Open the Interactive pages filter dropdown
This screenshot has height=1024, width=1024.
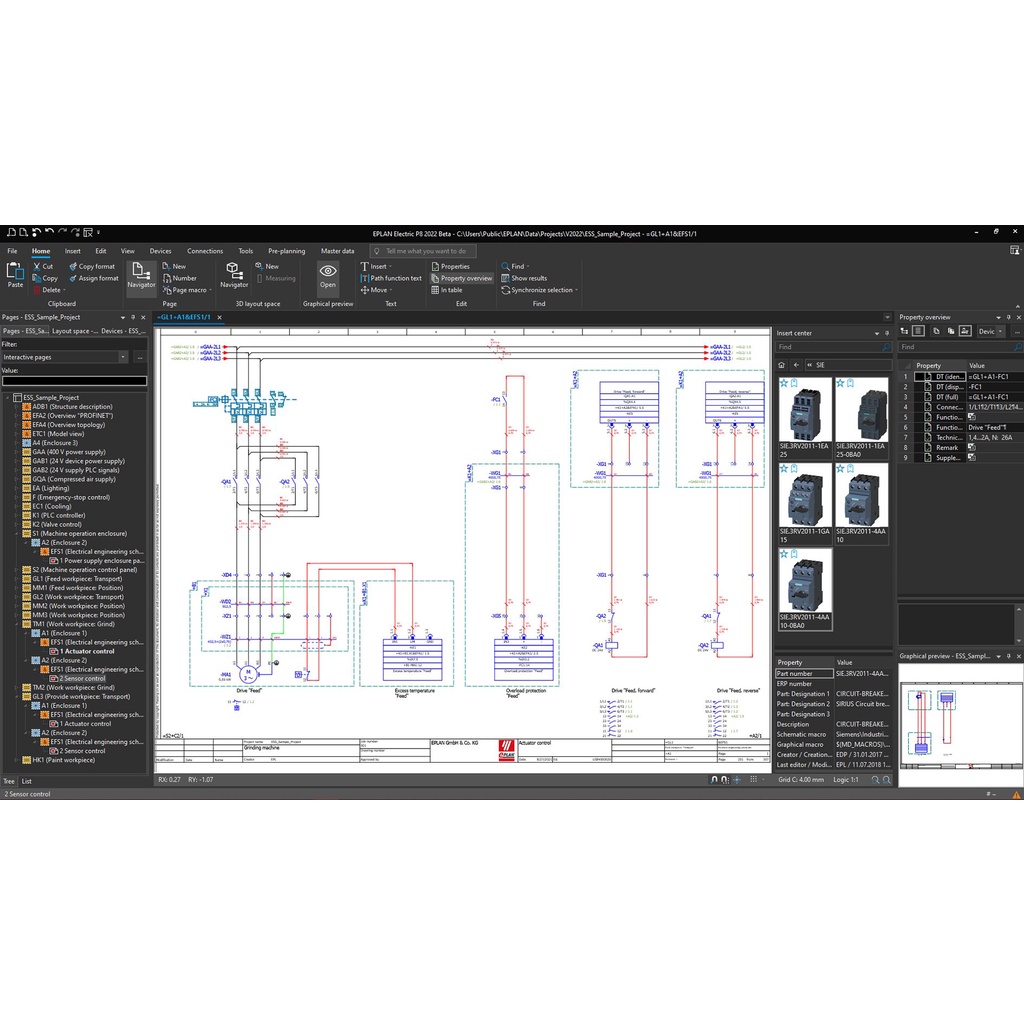(x=123, y=357)
